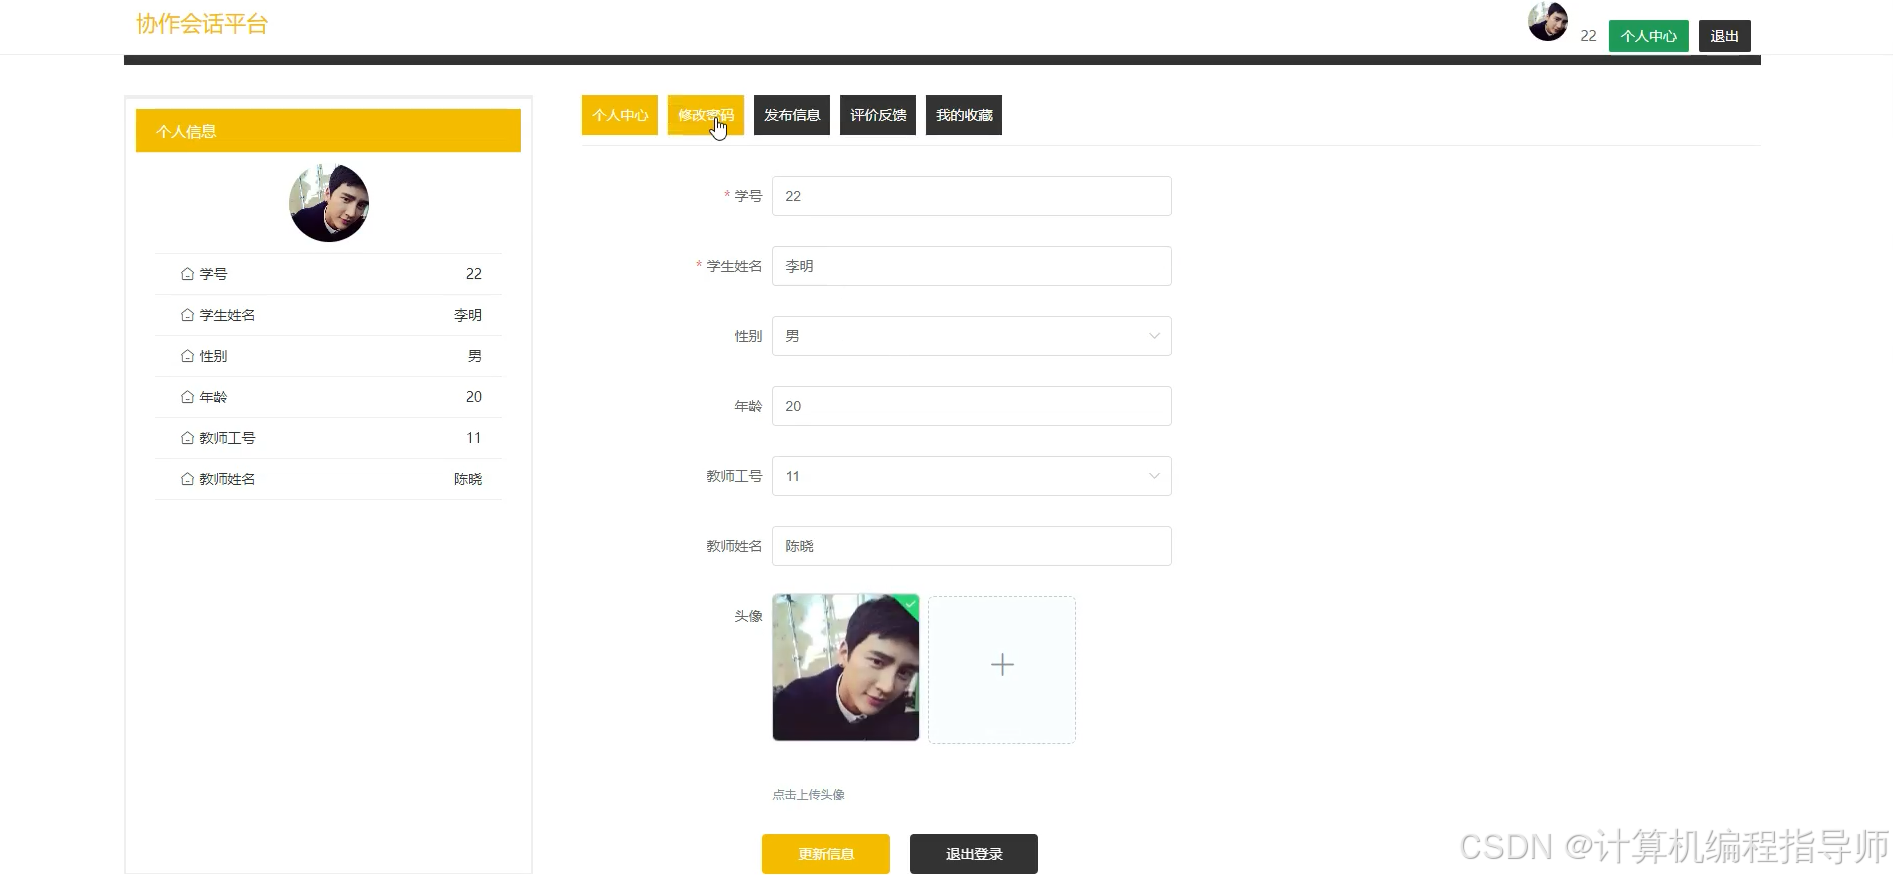
Task: Click the yellow 更新信息 button
Action: [826, 854]
